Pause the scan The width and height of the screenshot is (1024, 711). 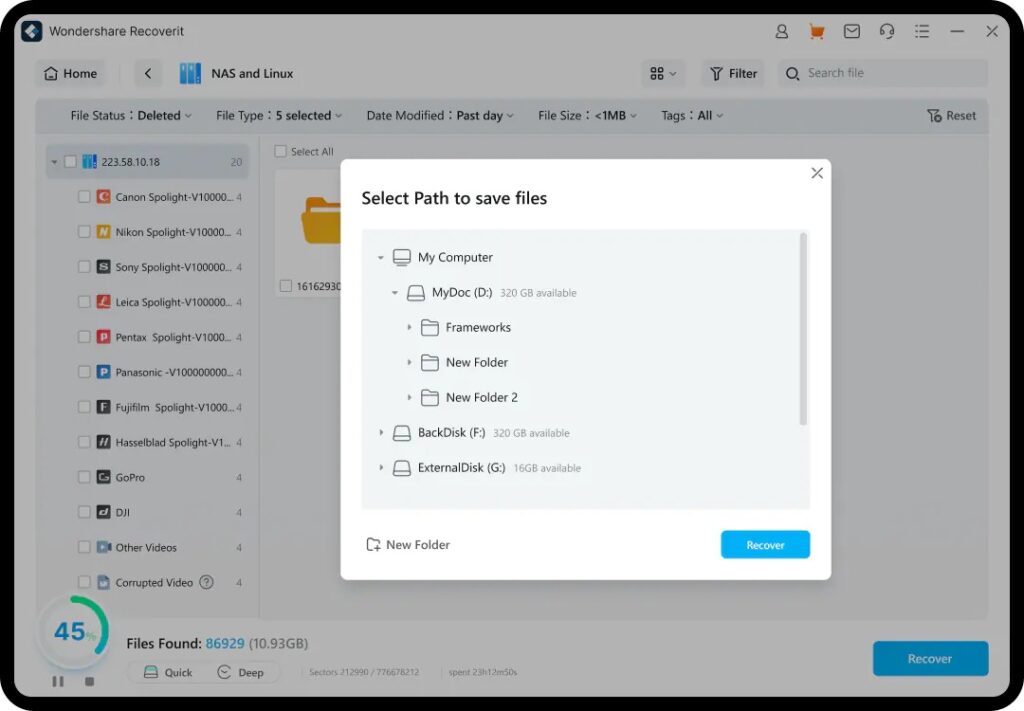coord(58,682)
